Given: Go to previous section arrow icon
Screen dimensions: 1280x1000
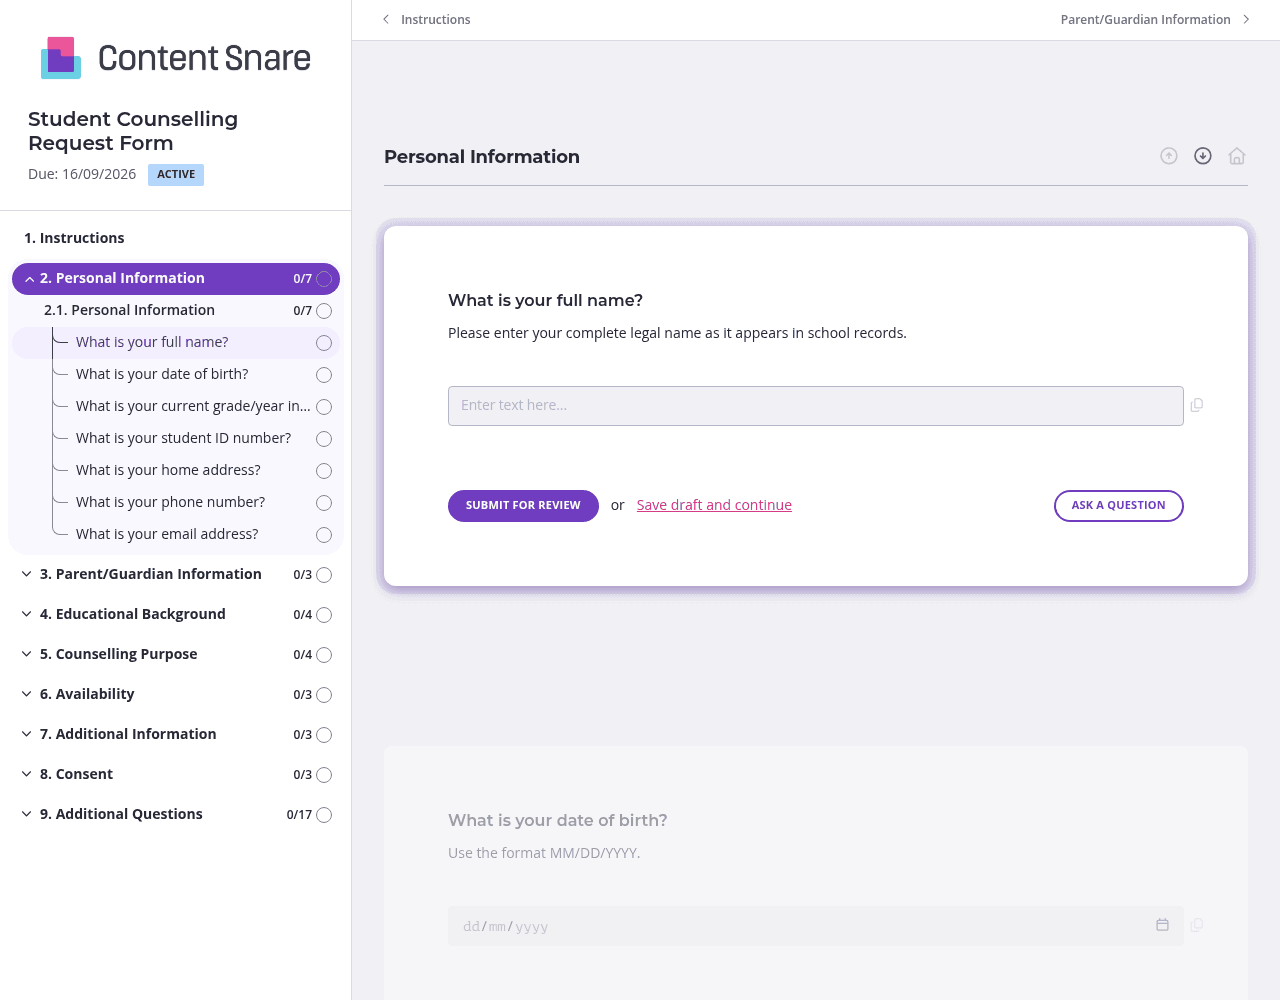Looking at the screenshot, I should click(1169, 156).
